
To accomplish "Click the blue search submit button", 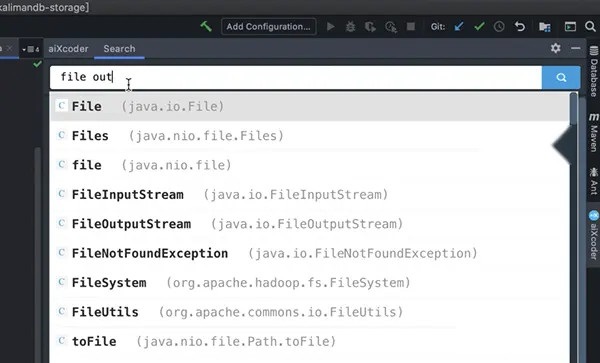I will point(561,78).
